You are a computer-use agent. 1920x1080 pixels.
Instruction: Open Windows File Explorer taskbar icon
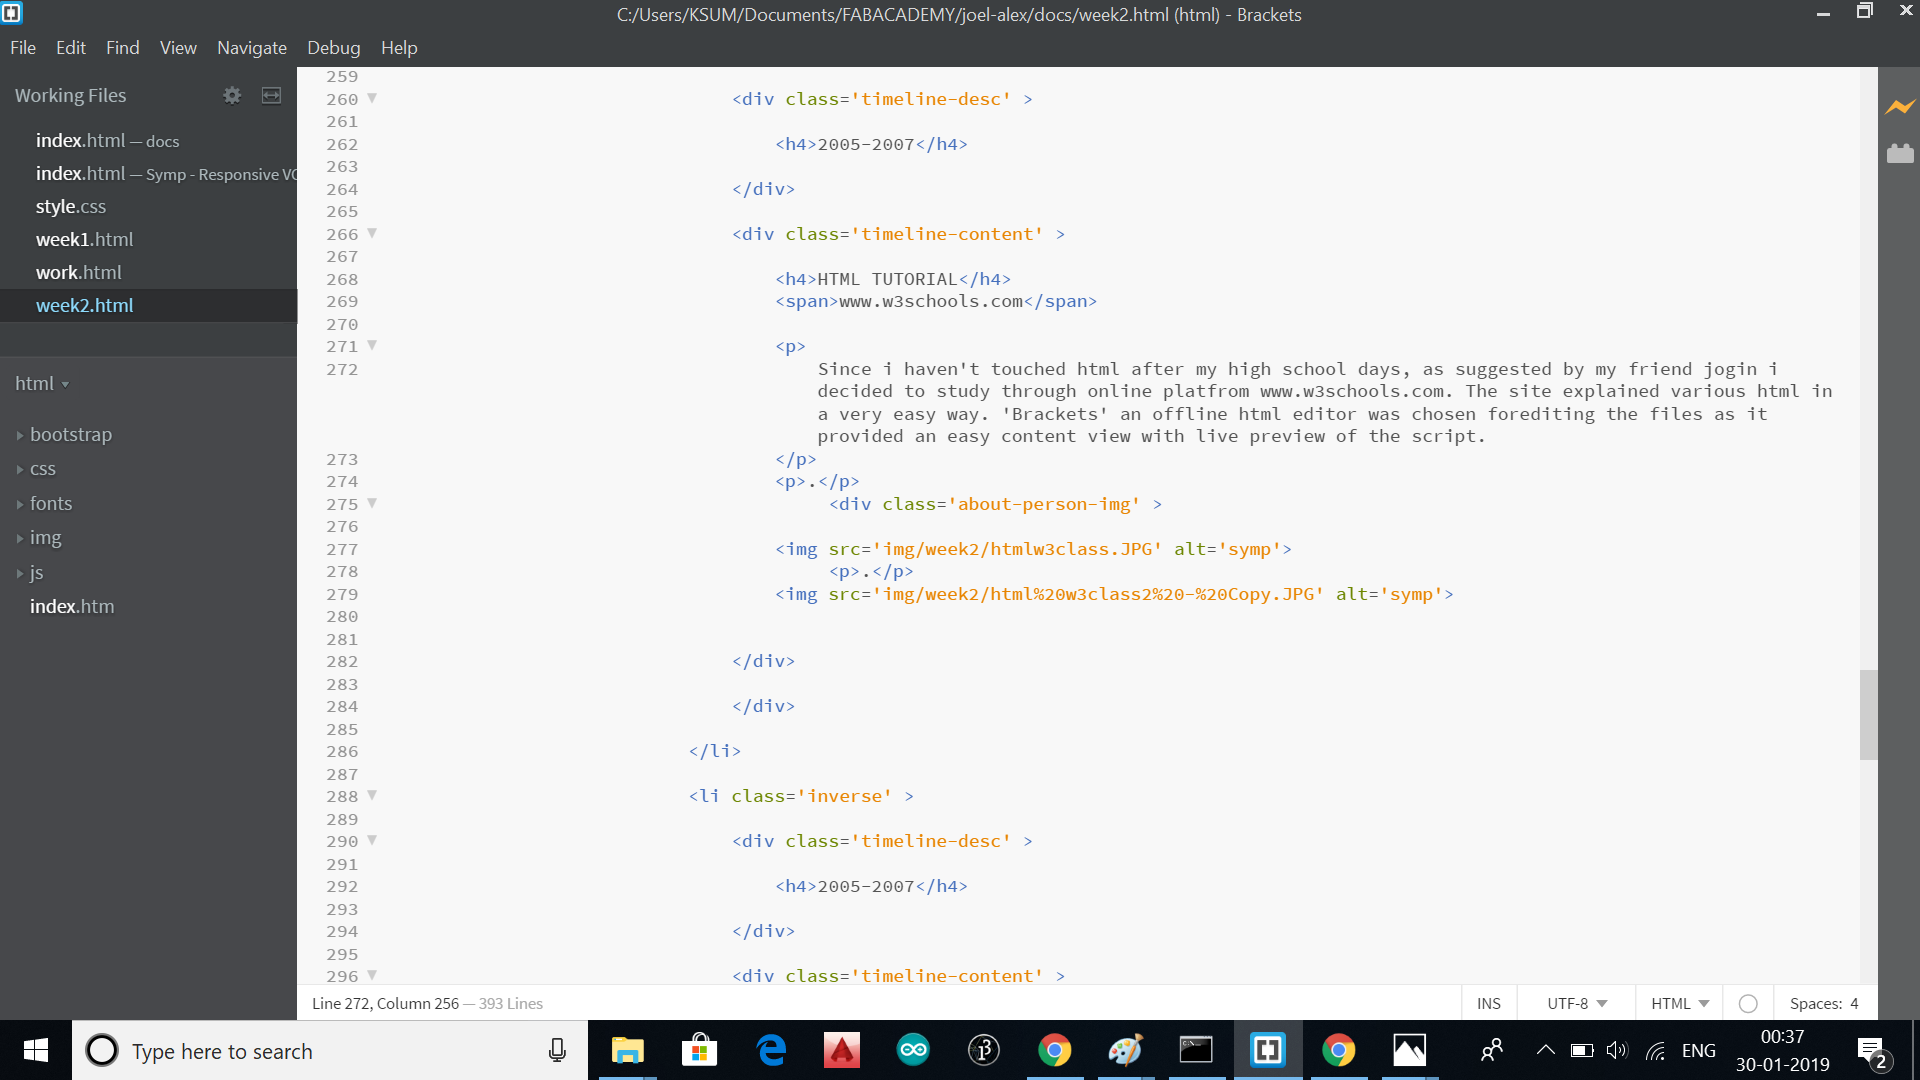tap(628, 1050)
